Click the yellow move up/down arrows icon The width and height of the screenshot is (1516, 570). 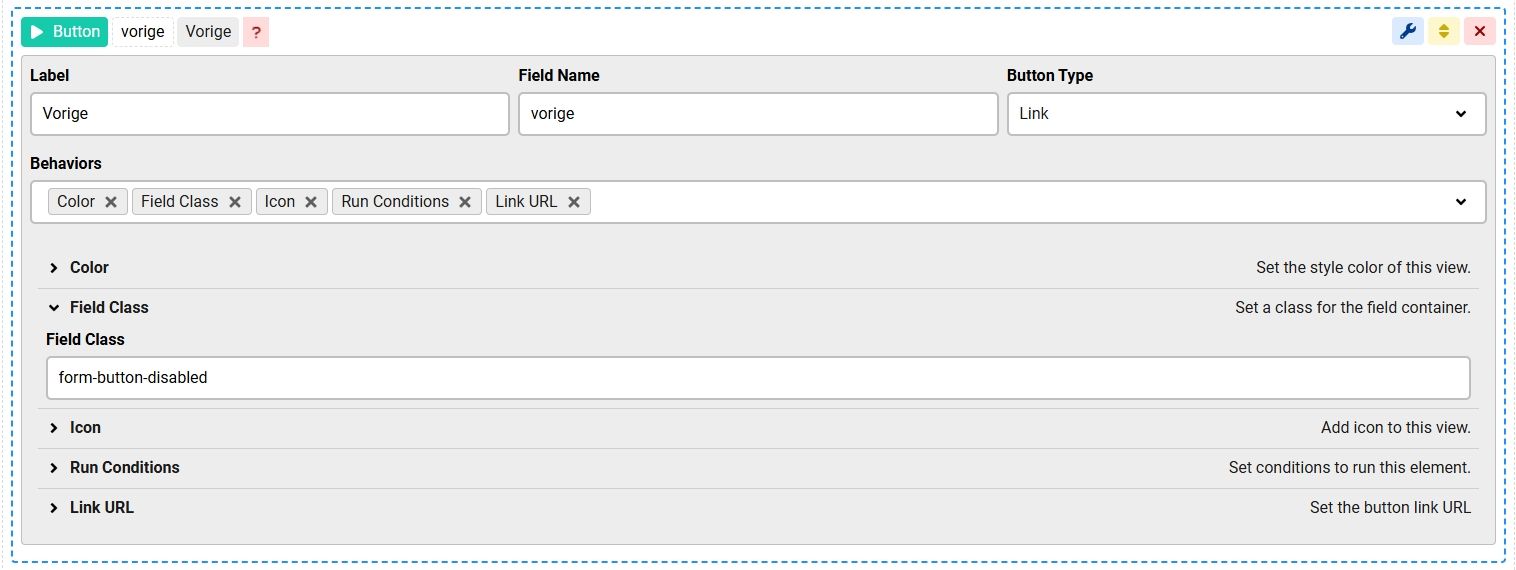click(1443, 31)
